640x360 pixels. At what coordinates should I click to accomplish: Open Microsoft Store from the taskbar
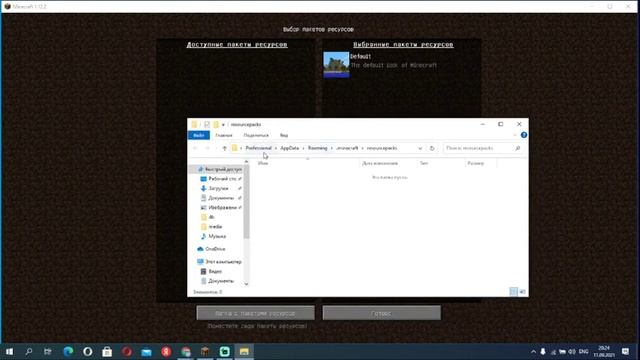point(107,351)
